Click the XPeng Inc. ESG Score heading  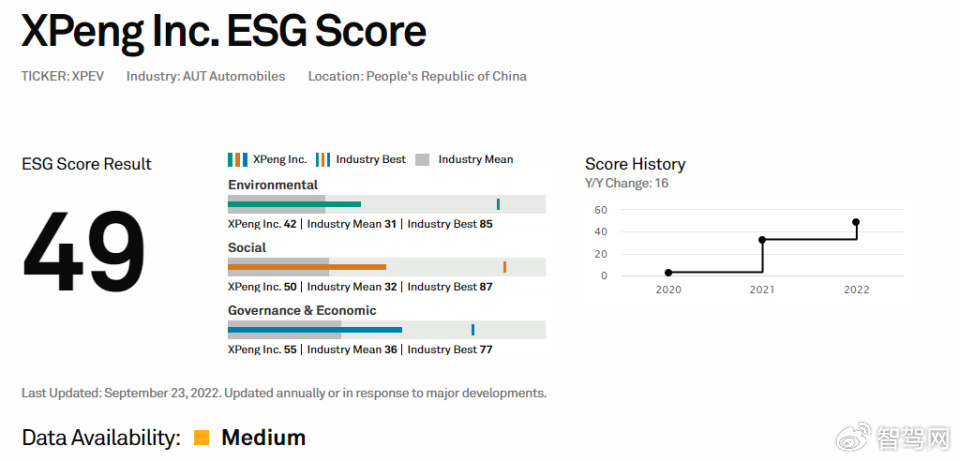coord(223,31)
